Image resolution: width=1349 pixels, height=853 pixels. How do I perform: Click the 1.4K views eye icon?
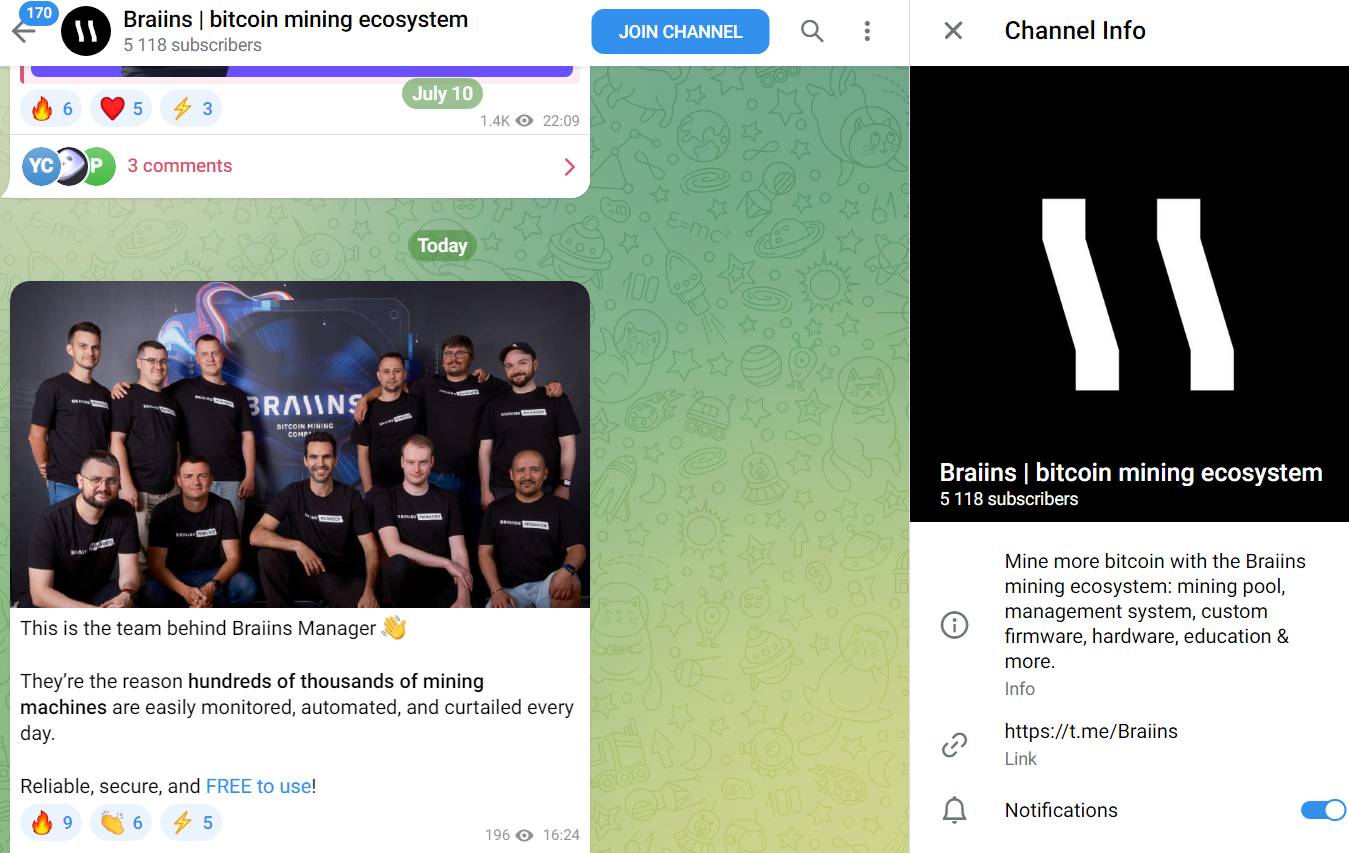click(x=524, y=121)
